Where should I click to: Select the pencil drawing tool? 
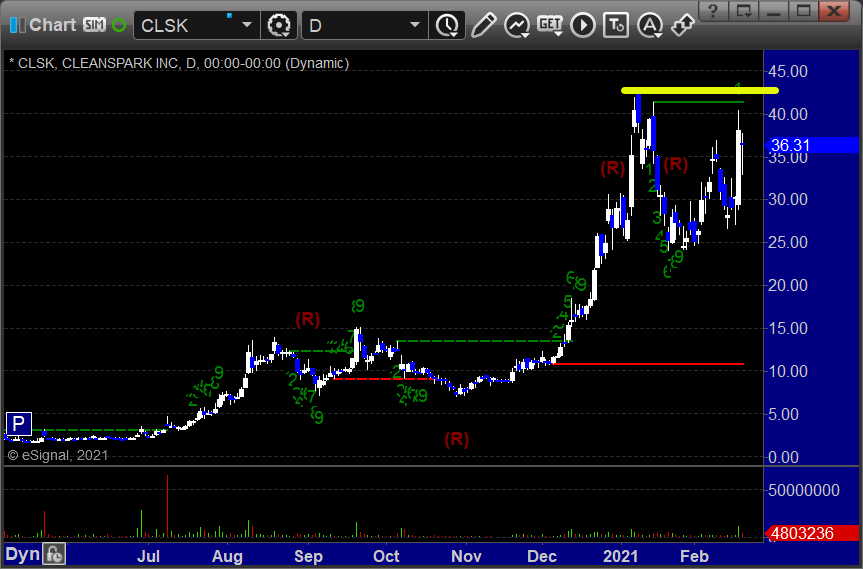tap(483, 25)
